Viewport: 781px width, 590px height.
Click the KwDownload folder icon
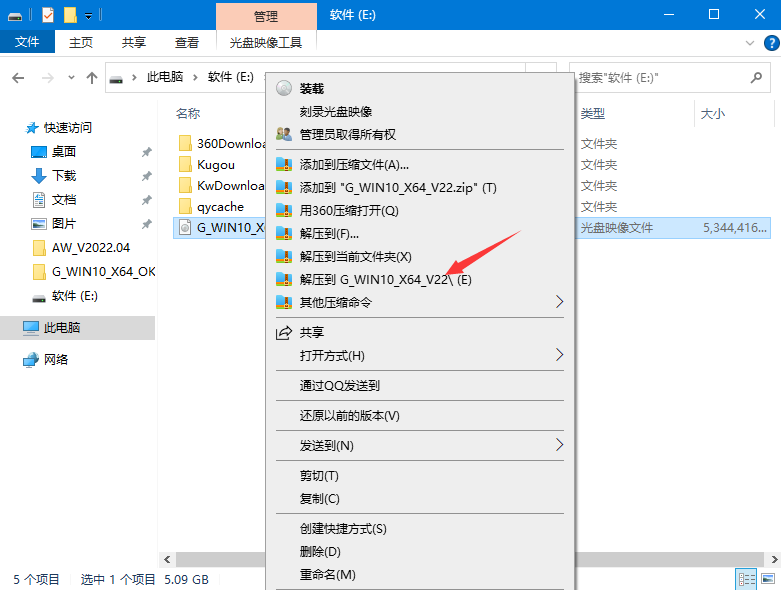click(185, 185)
